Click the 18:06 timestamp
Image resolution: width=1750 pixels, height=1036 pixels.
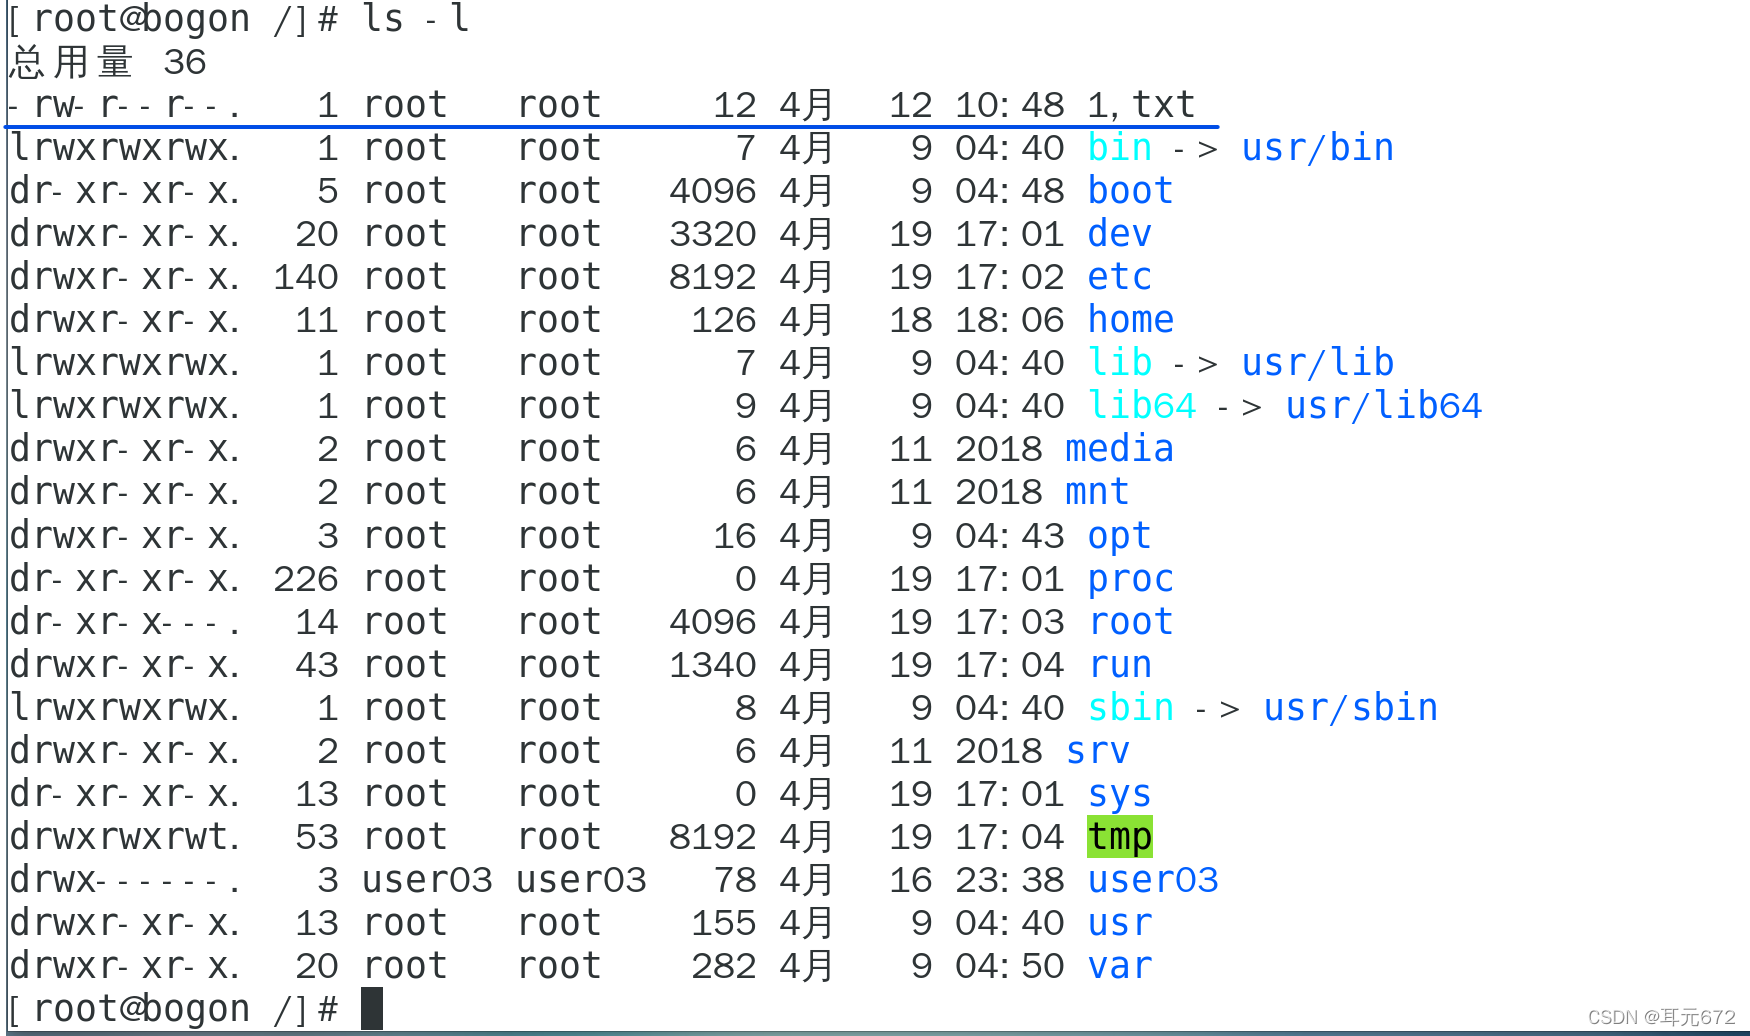[x=1009, y=320]
